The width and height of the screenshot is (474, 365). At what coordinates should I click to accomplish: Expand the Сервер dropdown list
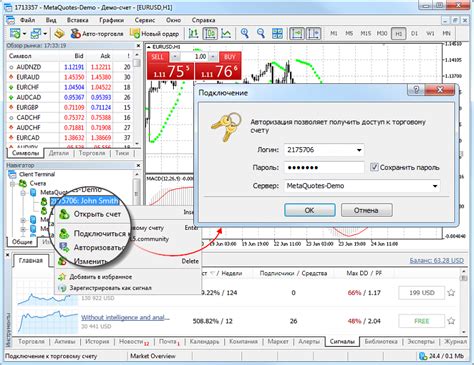tap(435, 186)
